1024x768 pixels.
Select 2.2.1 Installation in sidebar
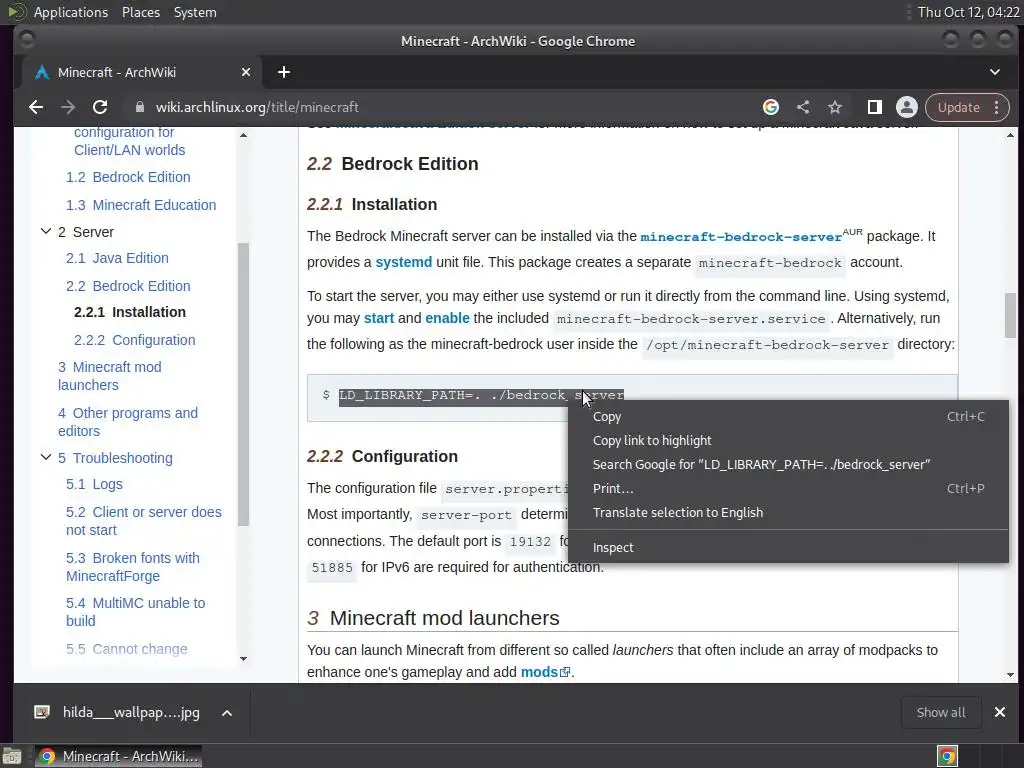(x=130, y=312)
